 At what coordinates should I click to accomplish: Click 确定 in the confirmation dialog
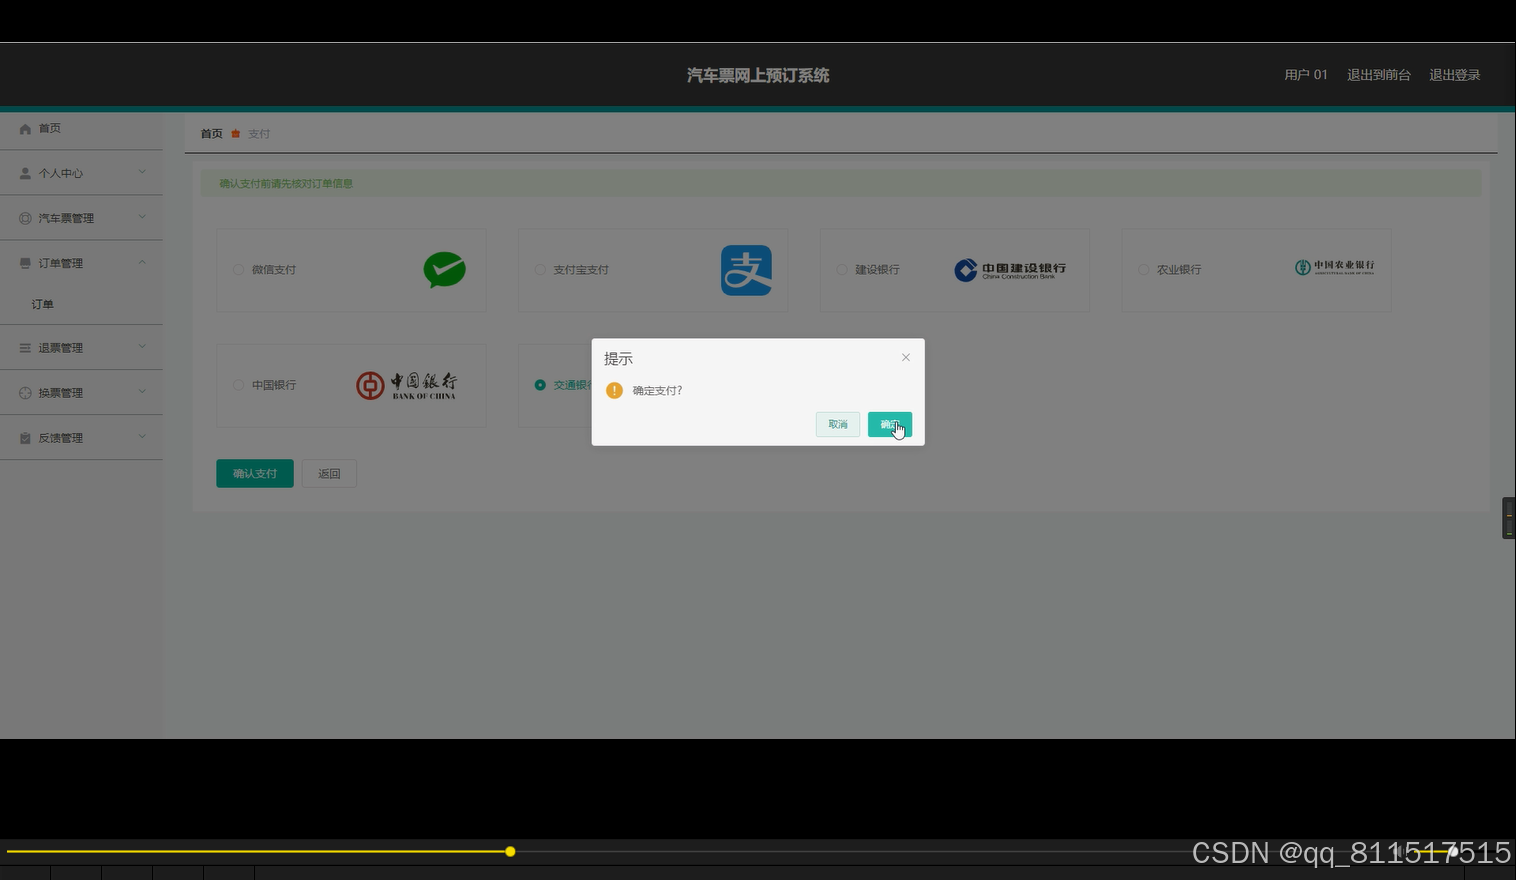pos(890,425)
